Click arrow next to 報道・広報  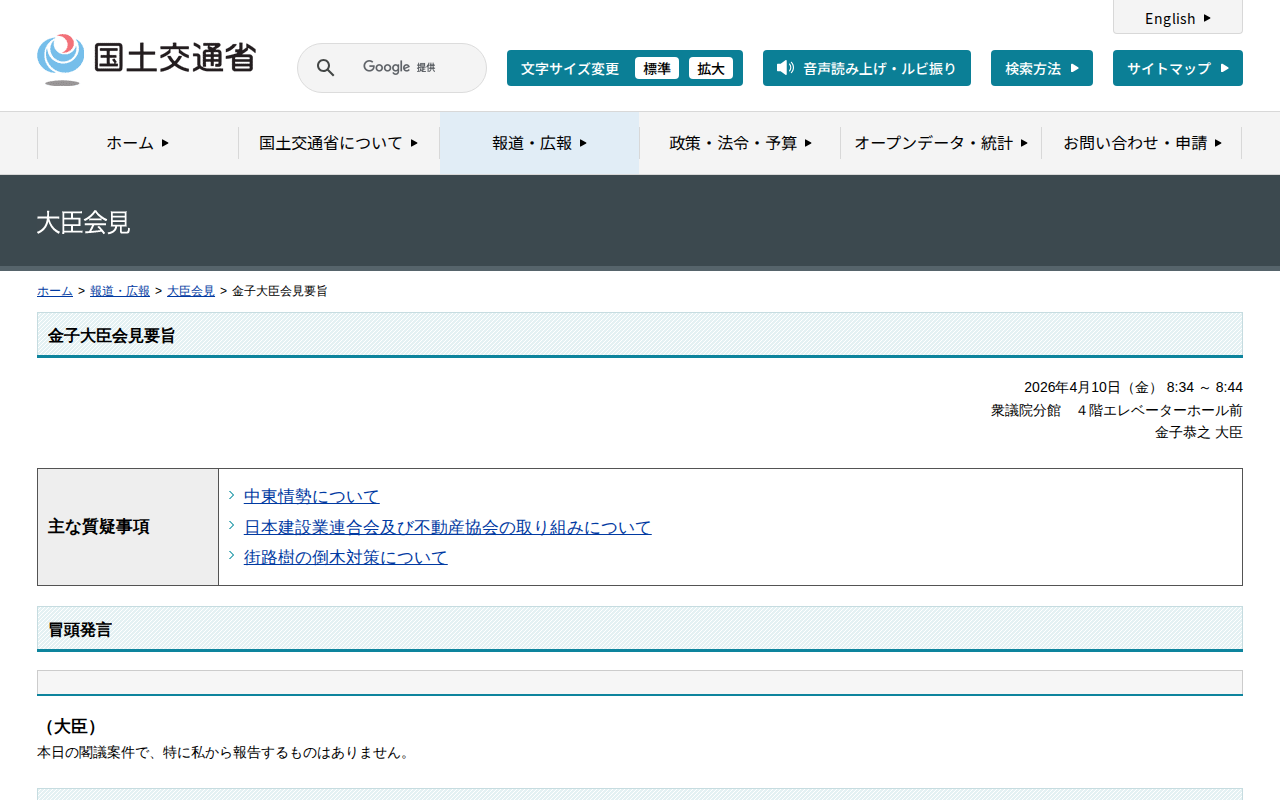coord(584,143)
